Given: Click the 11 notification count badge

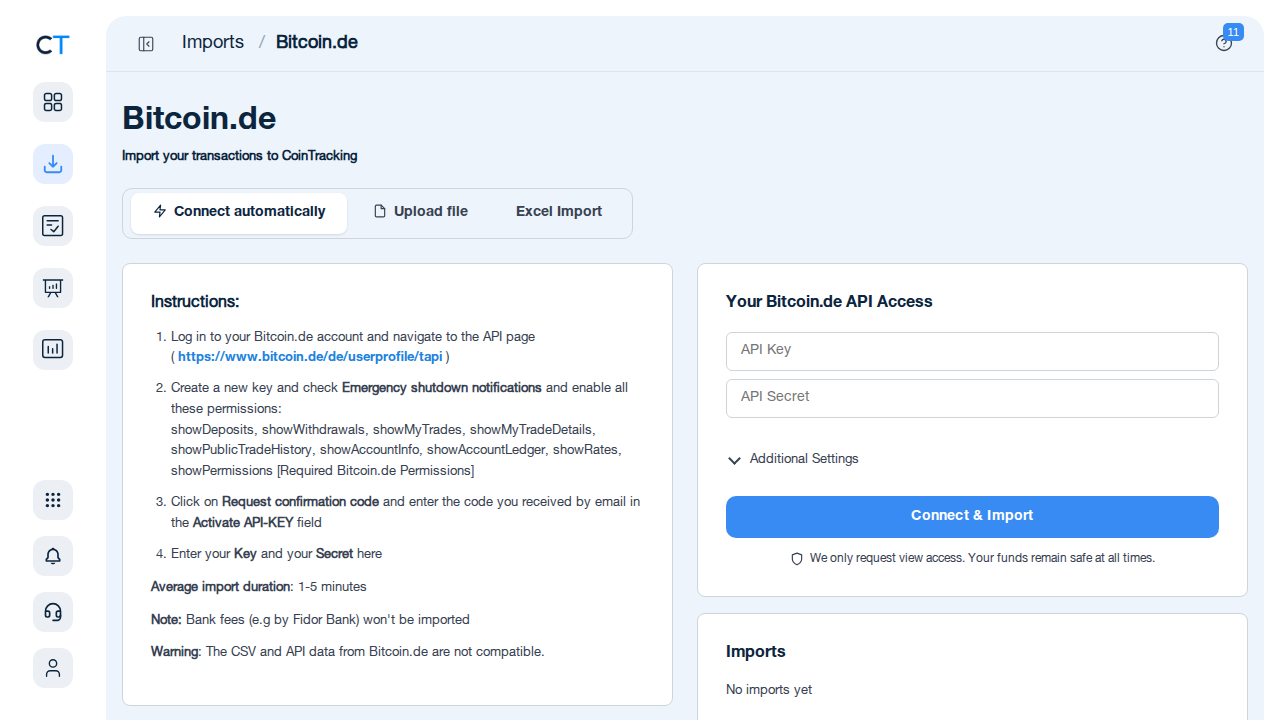Looking at the screenshot, I should (1233, 32).
